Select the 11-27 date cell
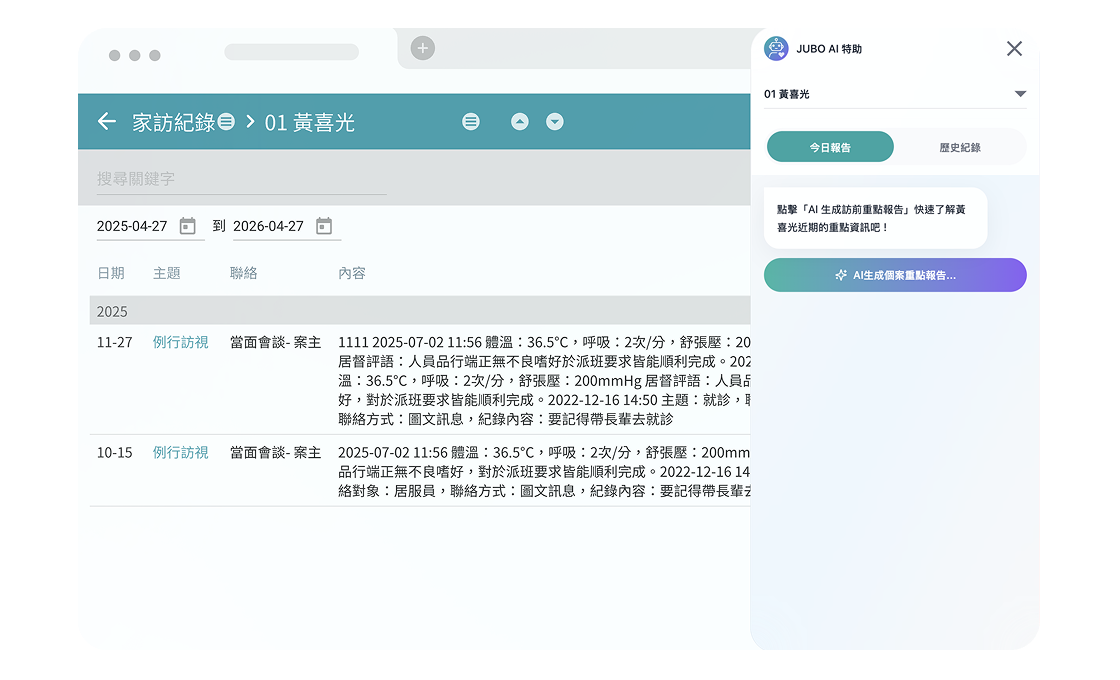Viewport: 1120px width, 680px height. 115,342
